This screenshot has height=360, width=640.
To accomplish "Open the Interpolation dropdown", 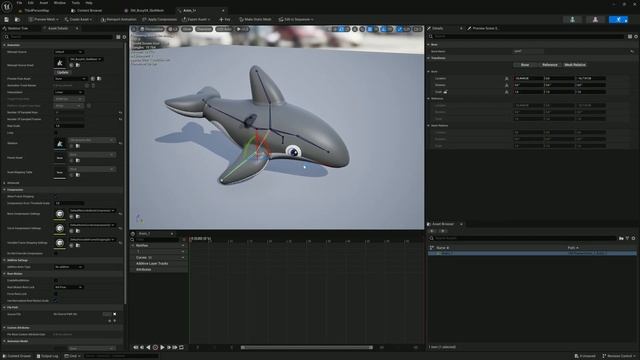I will click(x=69, y=92).
